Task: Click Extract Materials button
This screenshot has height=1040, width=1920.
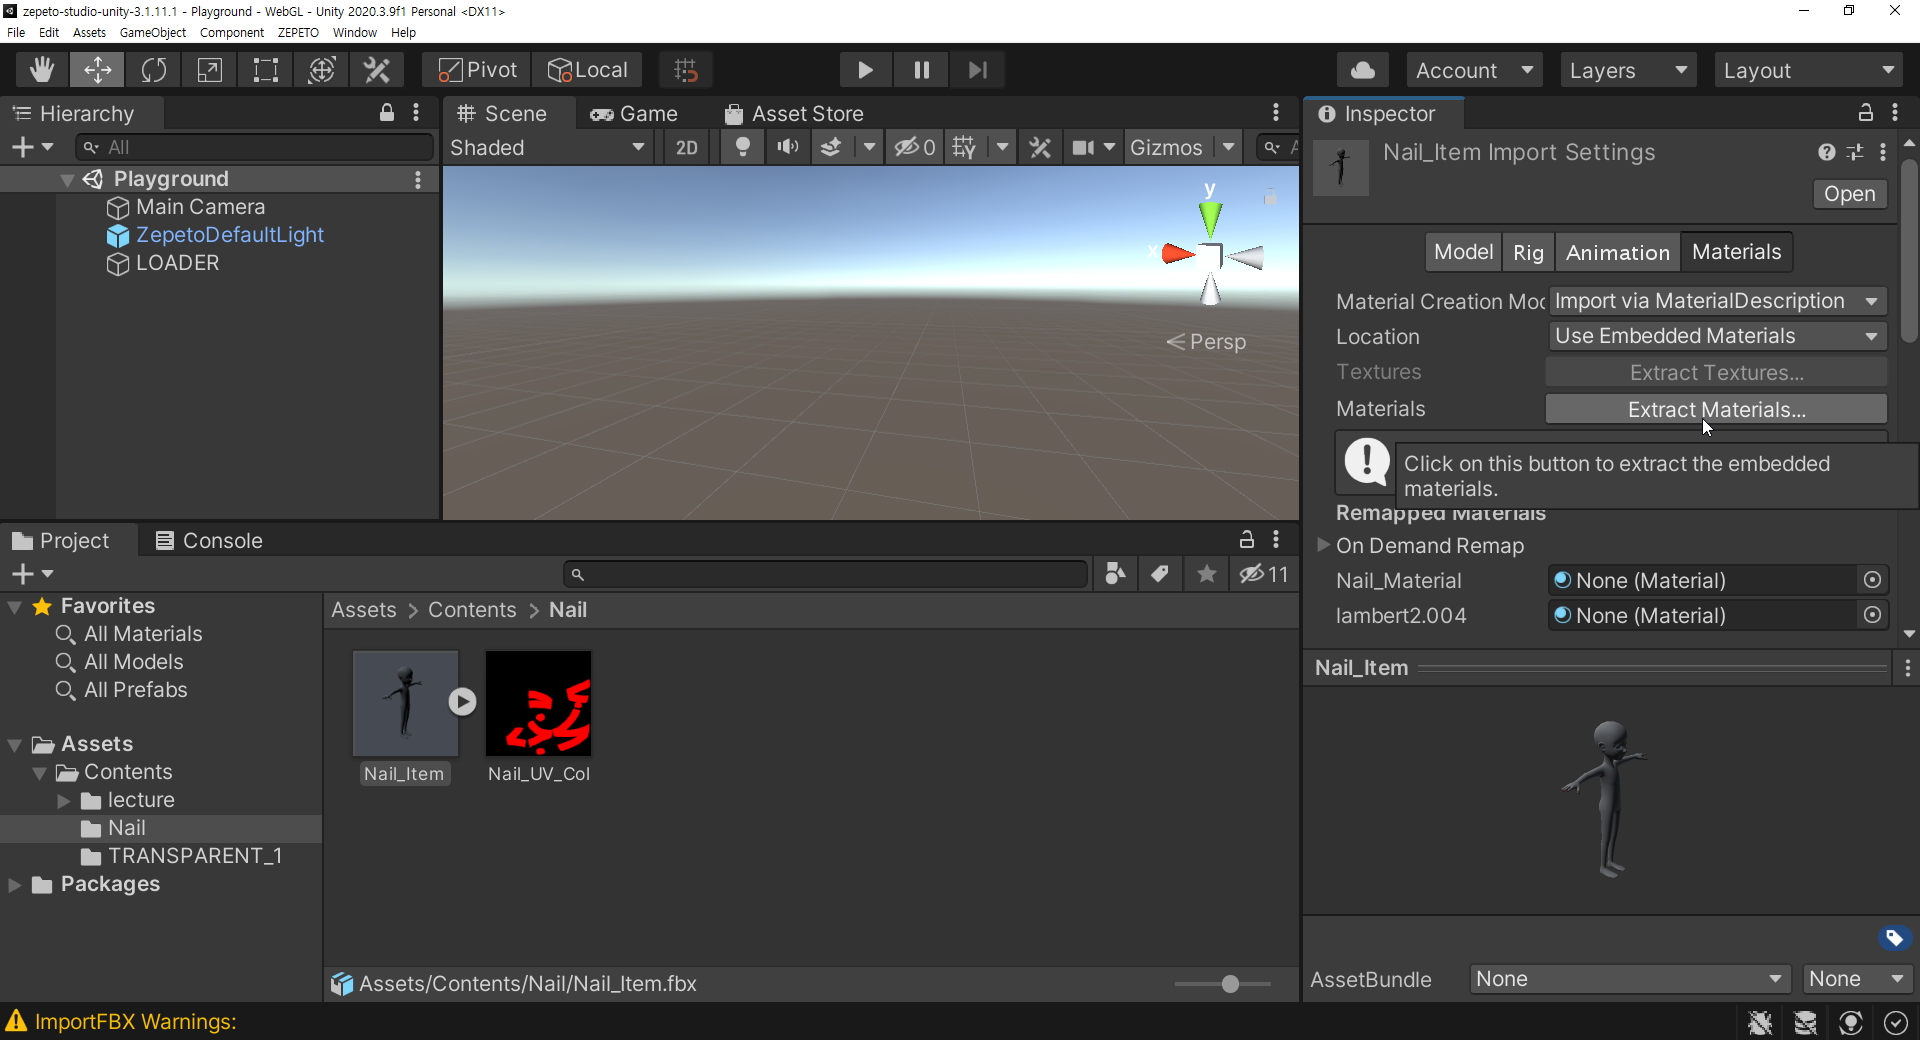Action: point(1716,409)
